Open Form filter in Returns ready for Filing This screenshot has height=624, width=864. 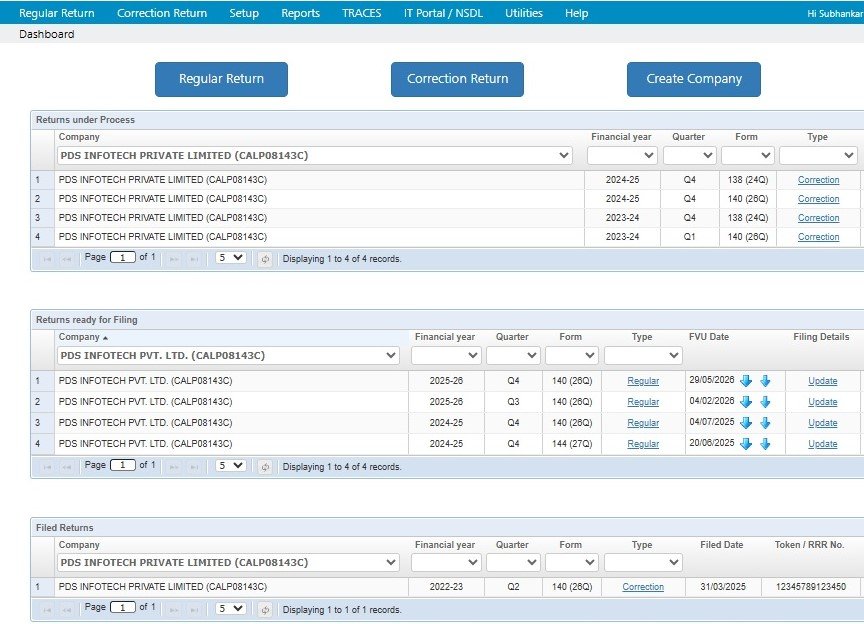click(x=571, y=356)
